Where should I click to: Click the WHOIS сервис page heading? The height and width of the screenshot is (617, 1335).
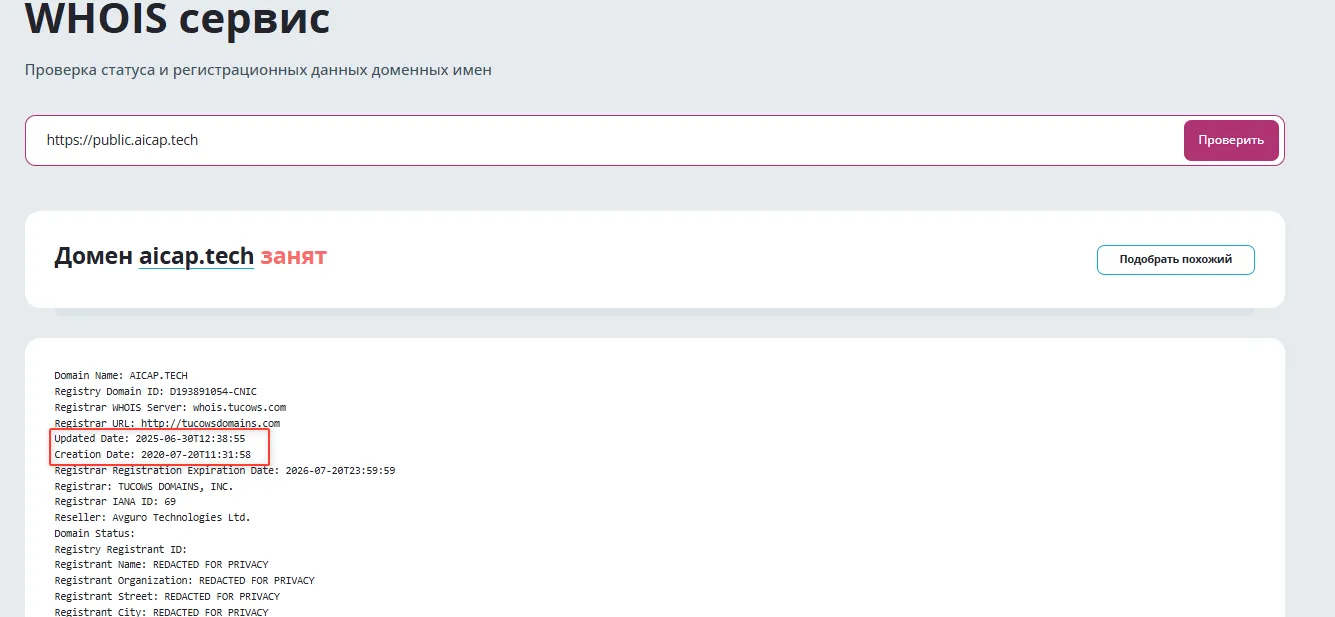click(177, 19)
